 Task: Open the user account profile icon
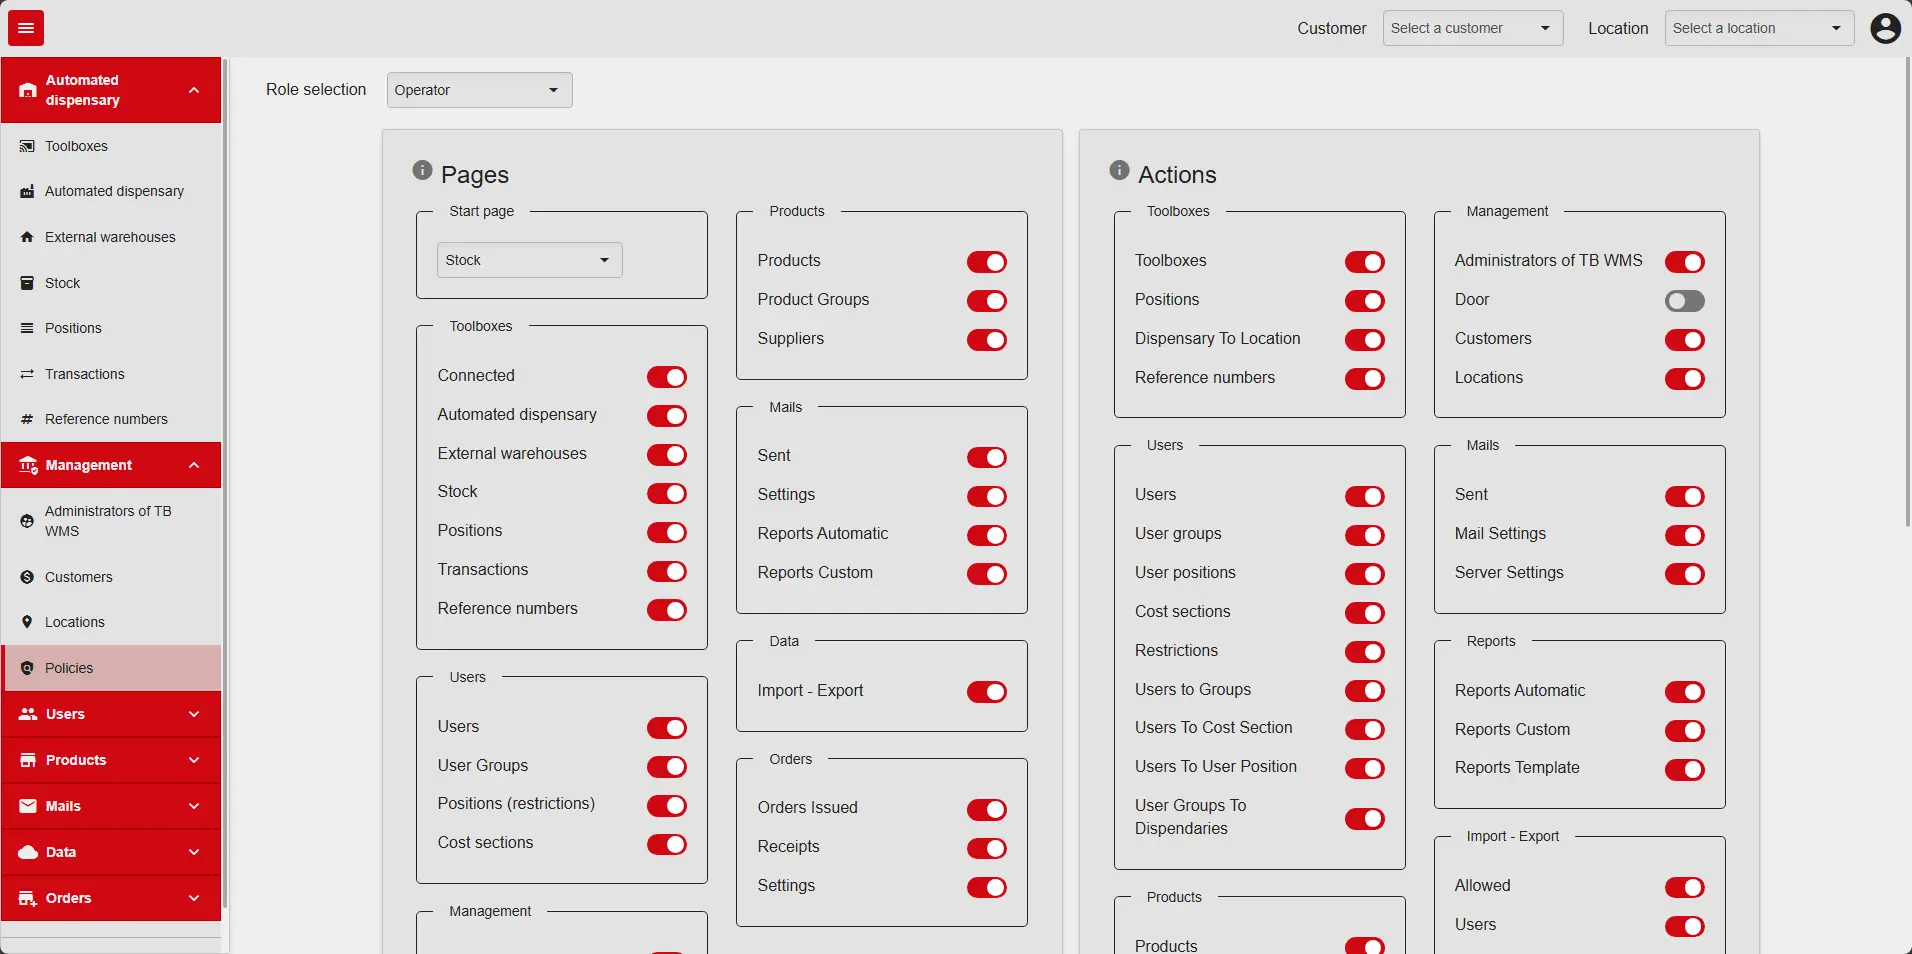pyautogui.click(x=1885, y=28)
